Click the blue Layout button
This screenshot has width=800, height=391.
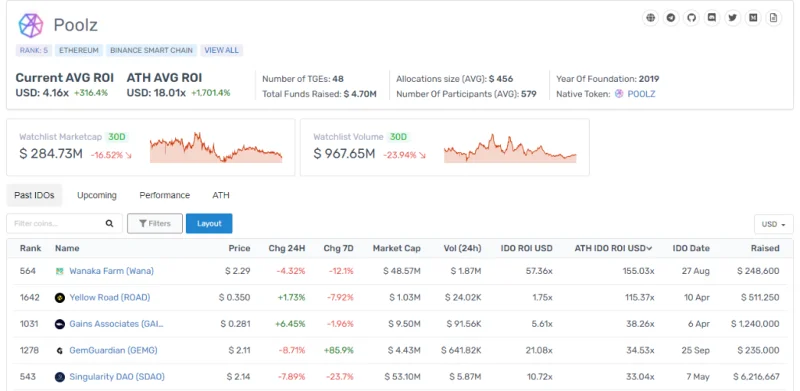(209, 224)
